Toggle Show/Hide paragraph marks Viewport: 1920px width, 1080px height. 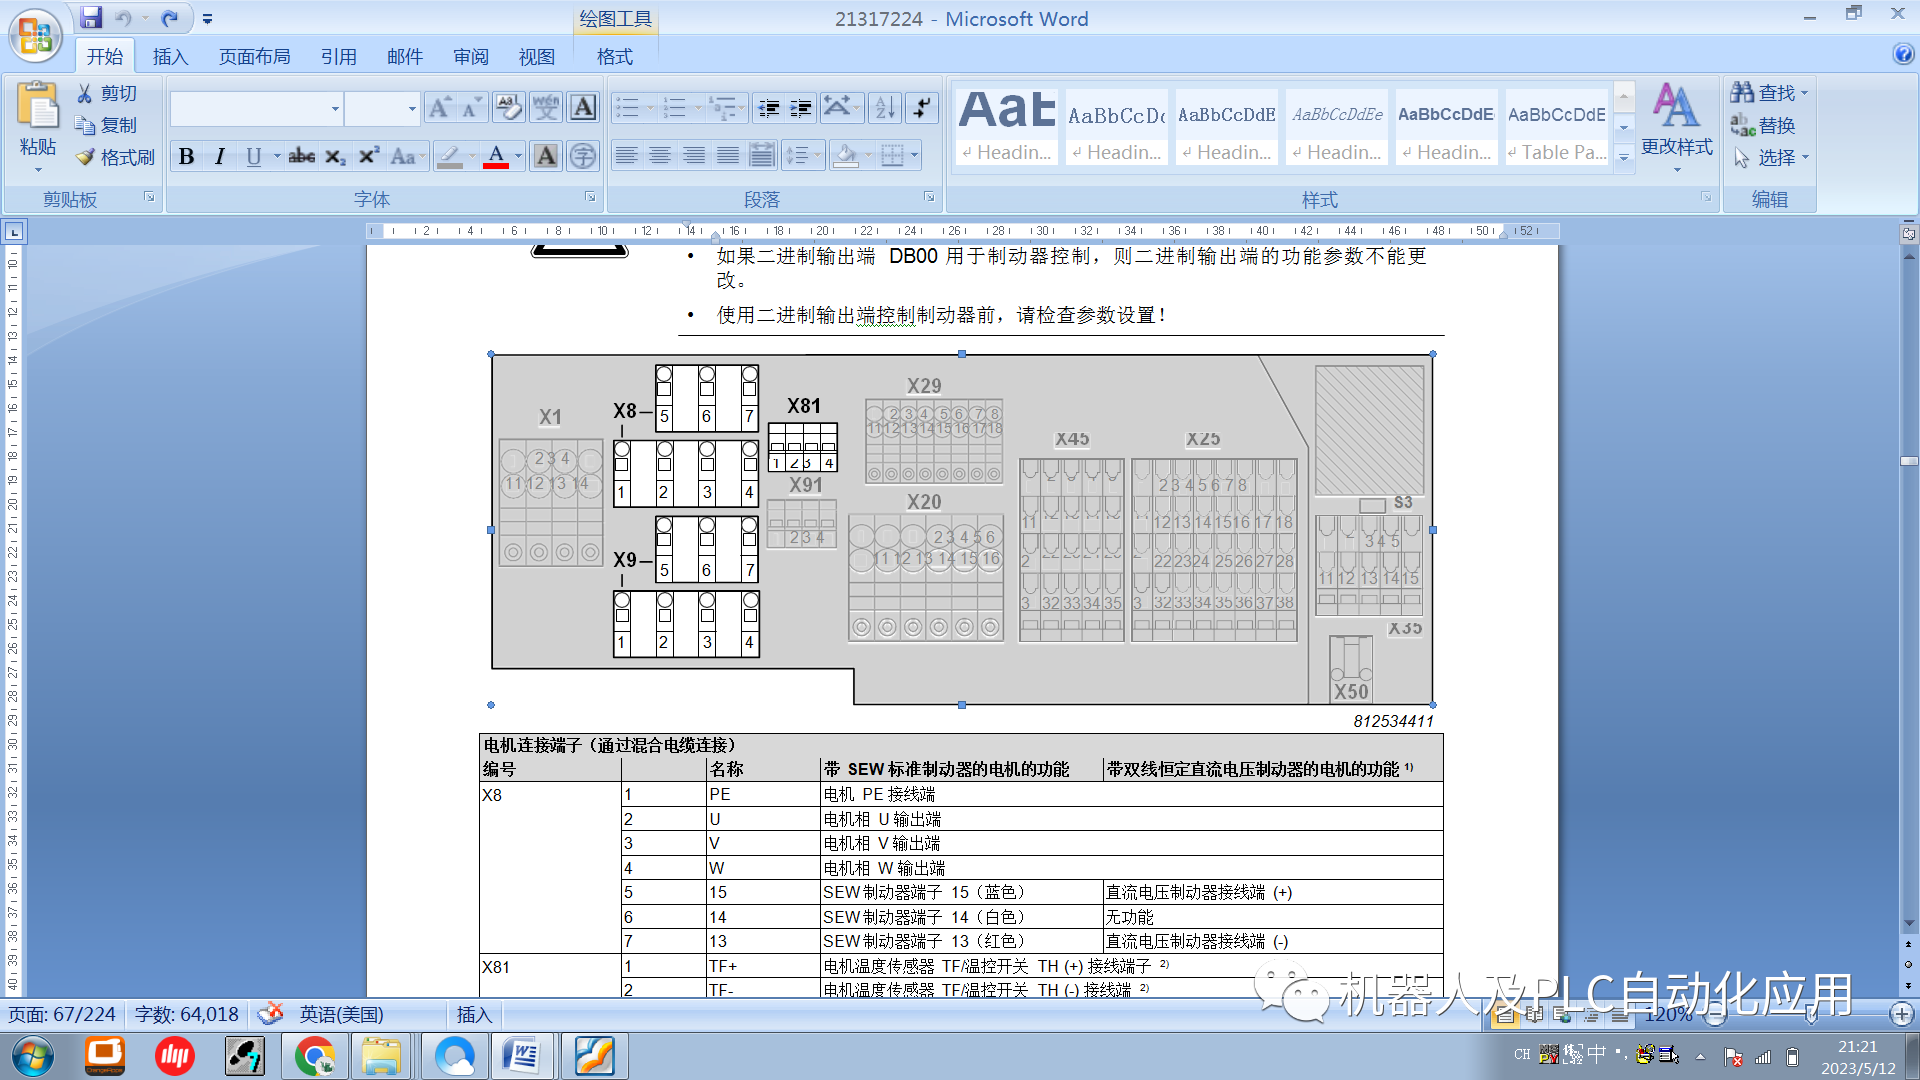coord(922,108)
